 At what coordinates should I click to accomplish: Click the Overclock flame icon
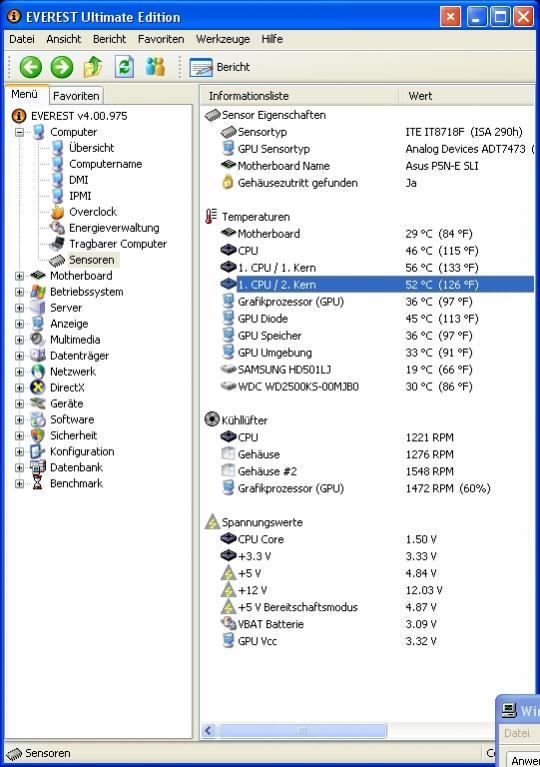(x=58, y=212)
